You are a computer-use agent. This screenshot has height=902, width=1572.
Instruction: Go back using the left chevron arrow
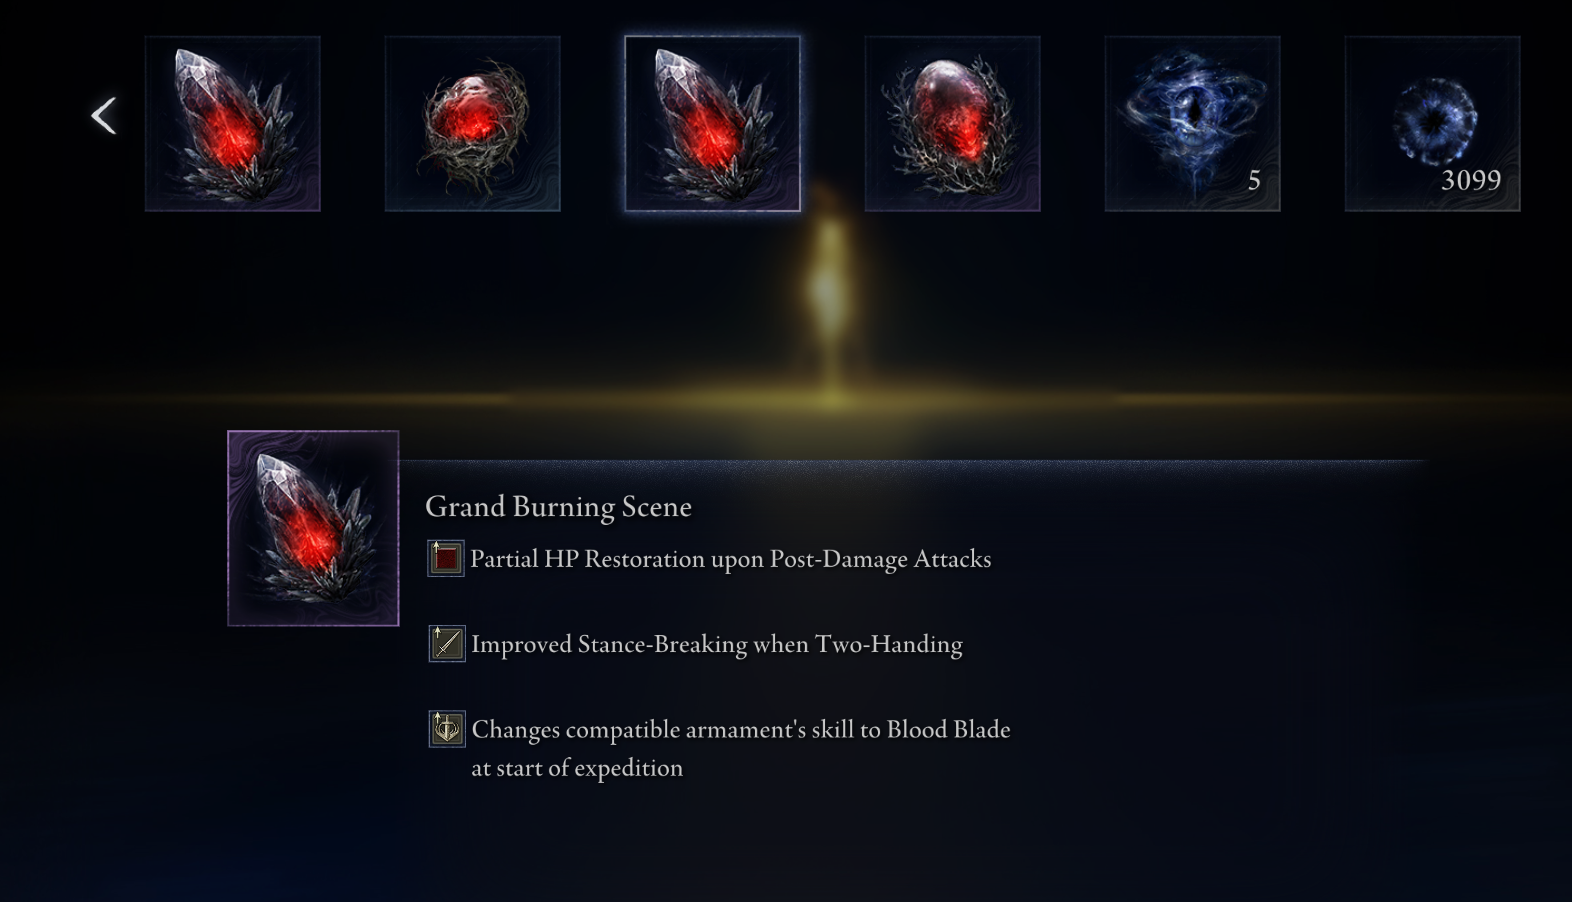103,116
